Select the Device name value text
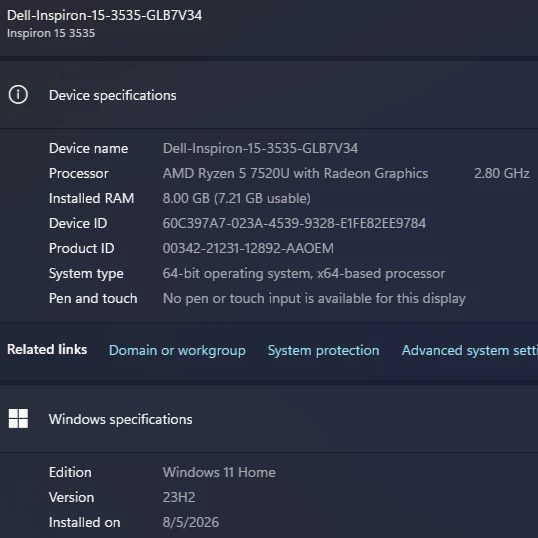This screenshot has height=538, width=538. pos(260,149)
